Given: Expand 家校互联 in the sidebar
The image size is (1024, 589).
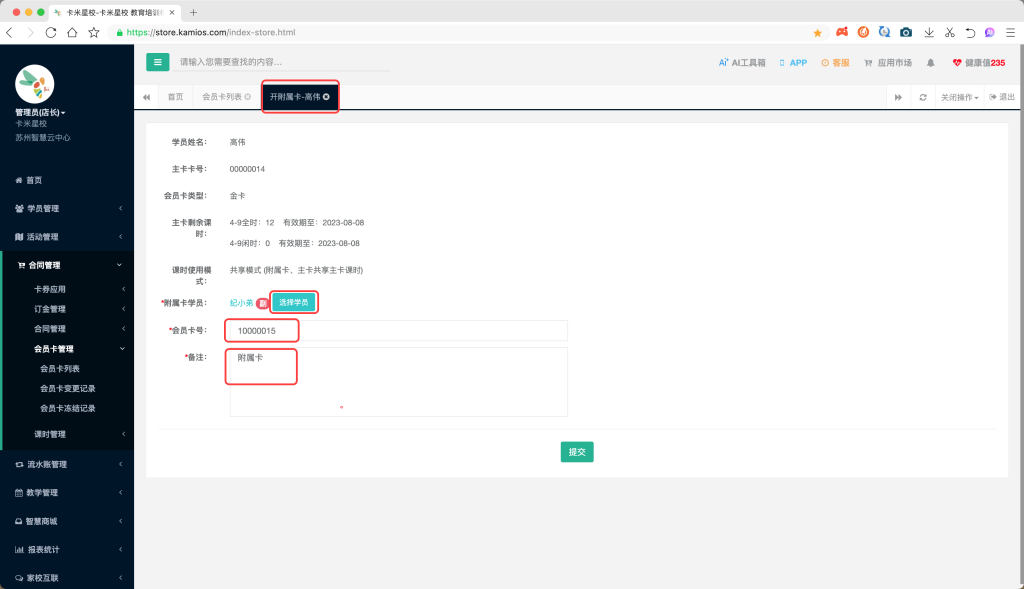Looking at the screenshot, I should (67, 578).
